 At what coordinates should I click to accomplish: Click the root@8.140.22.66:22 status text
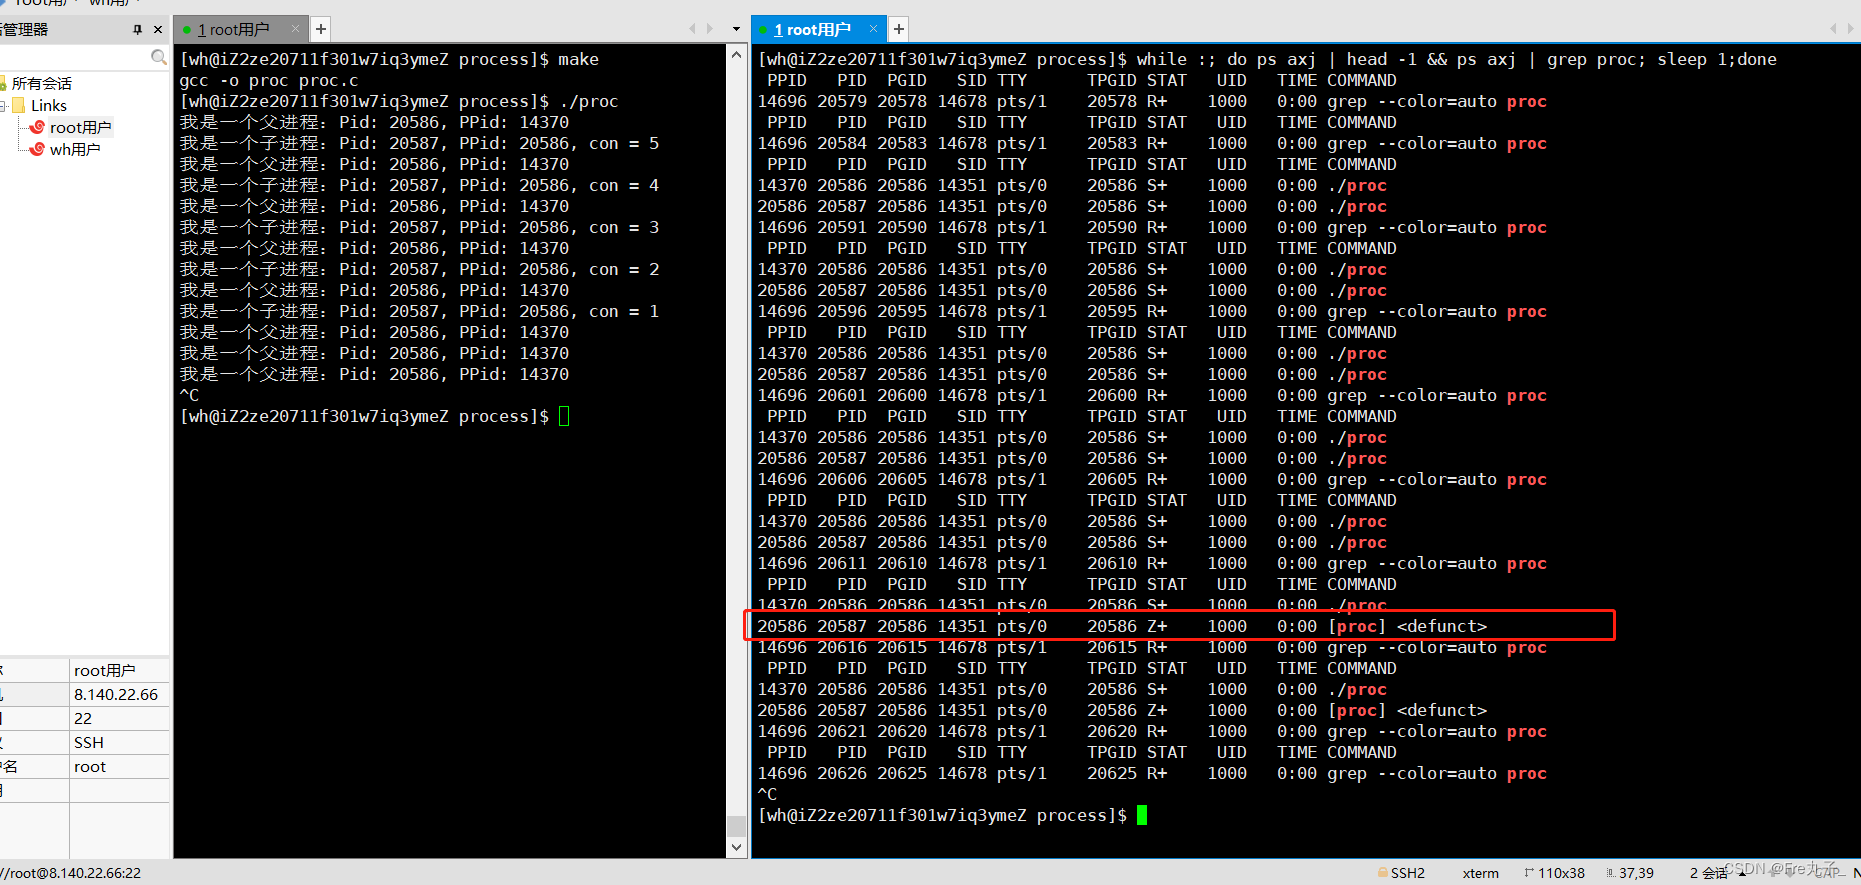click(x=72, y=873)
